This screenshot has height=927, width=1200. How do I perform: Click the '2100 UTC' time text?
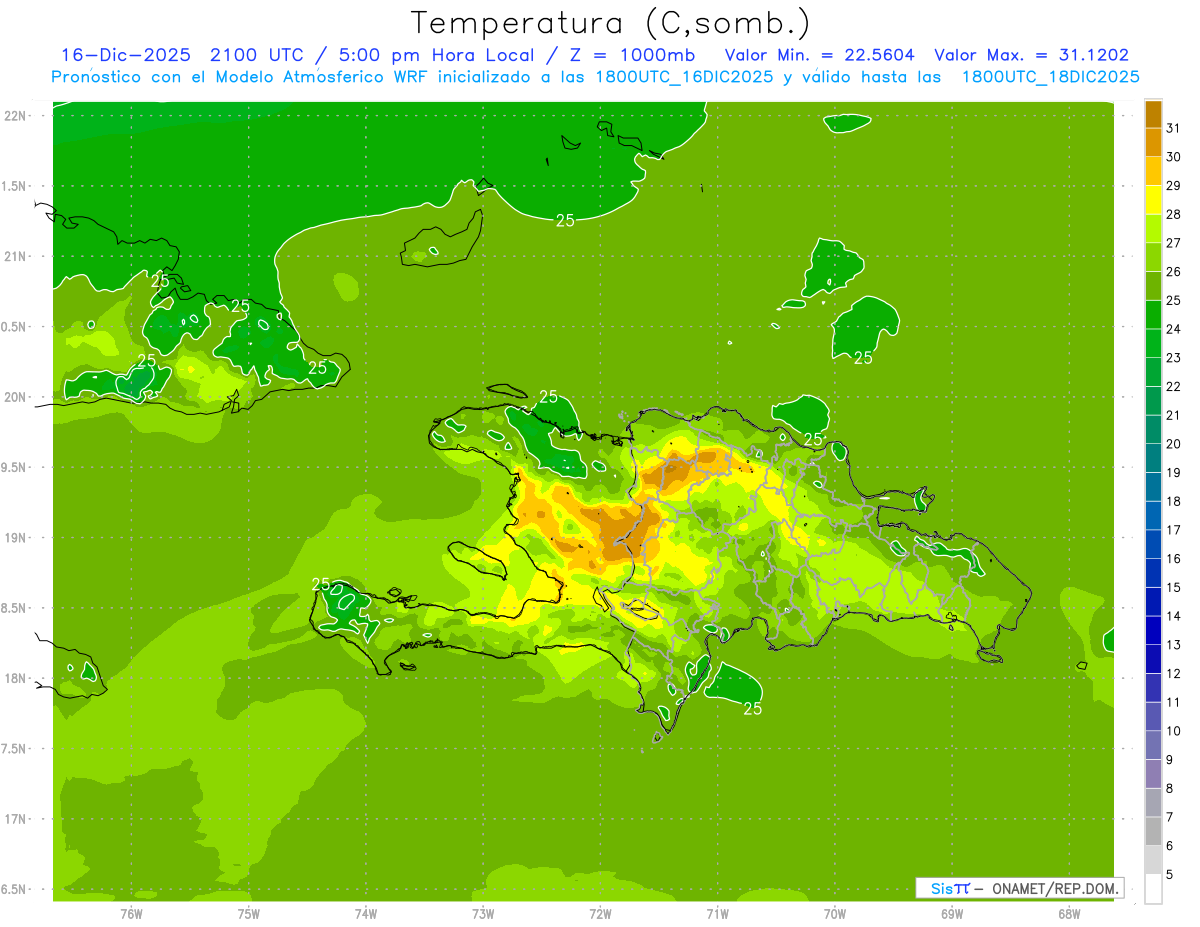[256, 55]
